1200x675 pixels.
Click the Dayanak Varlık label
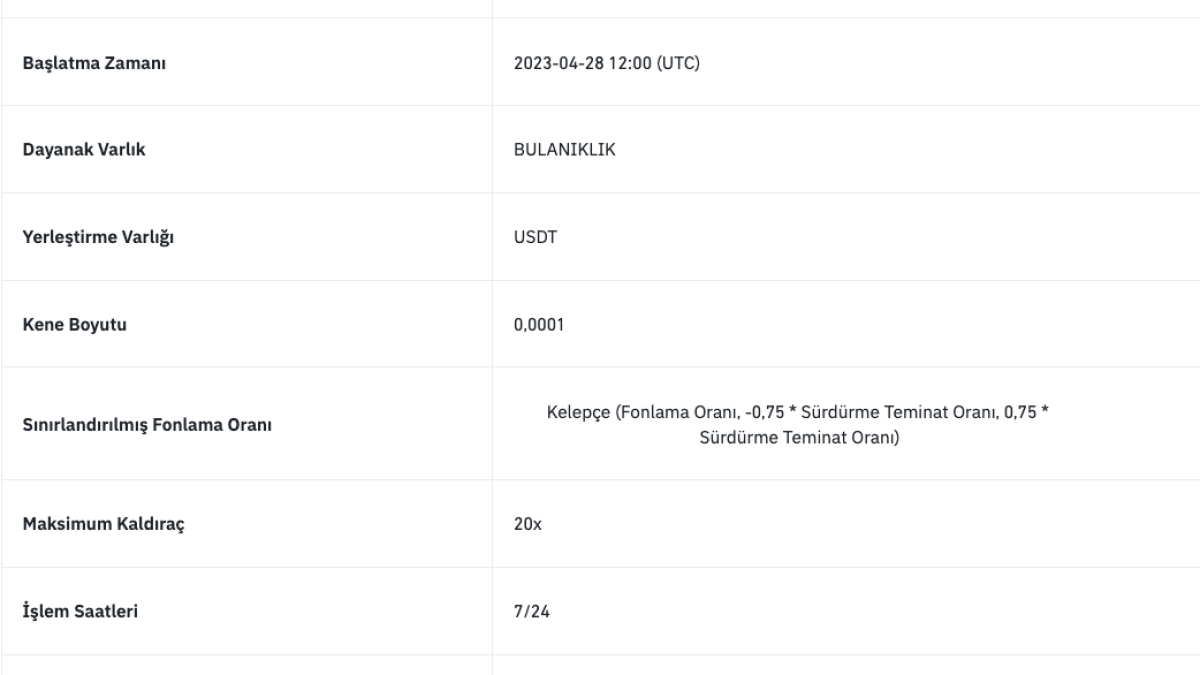pos(78,151)
